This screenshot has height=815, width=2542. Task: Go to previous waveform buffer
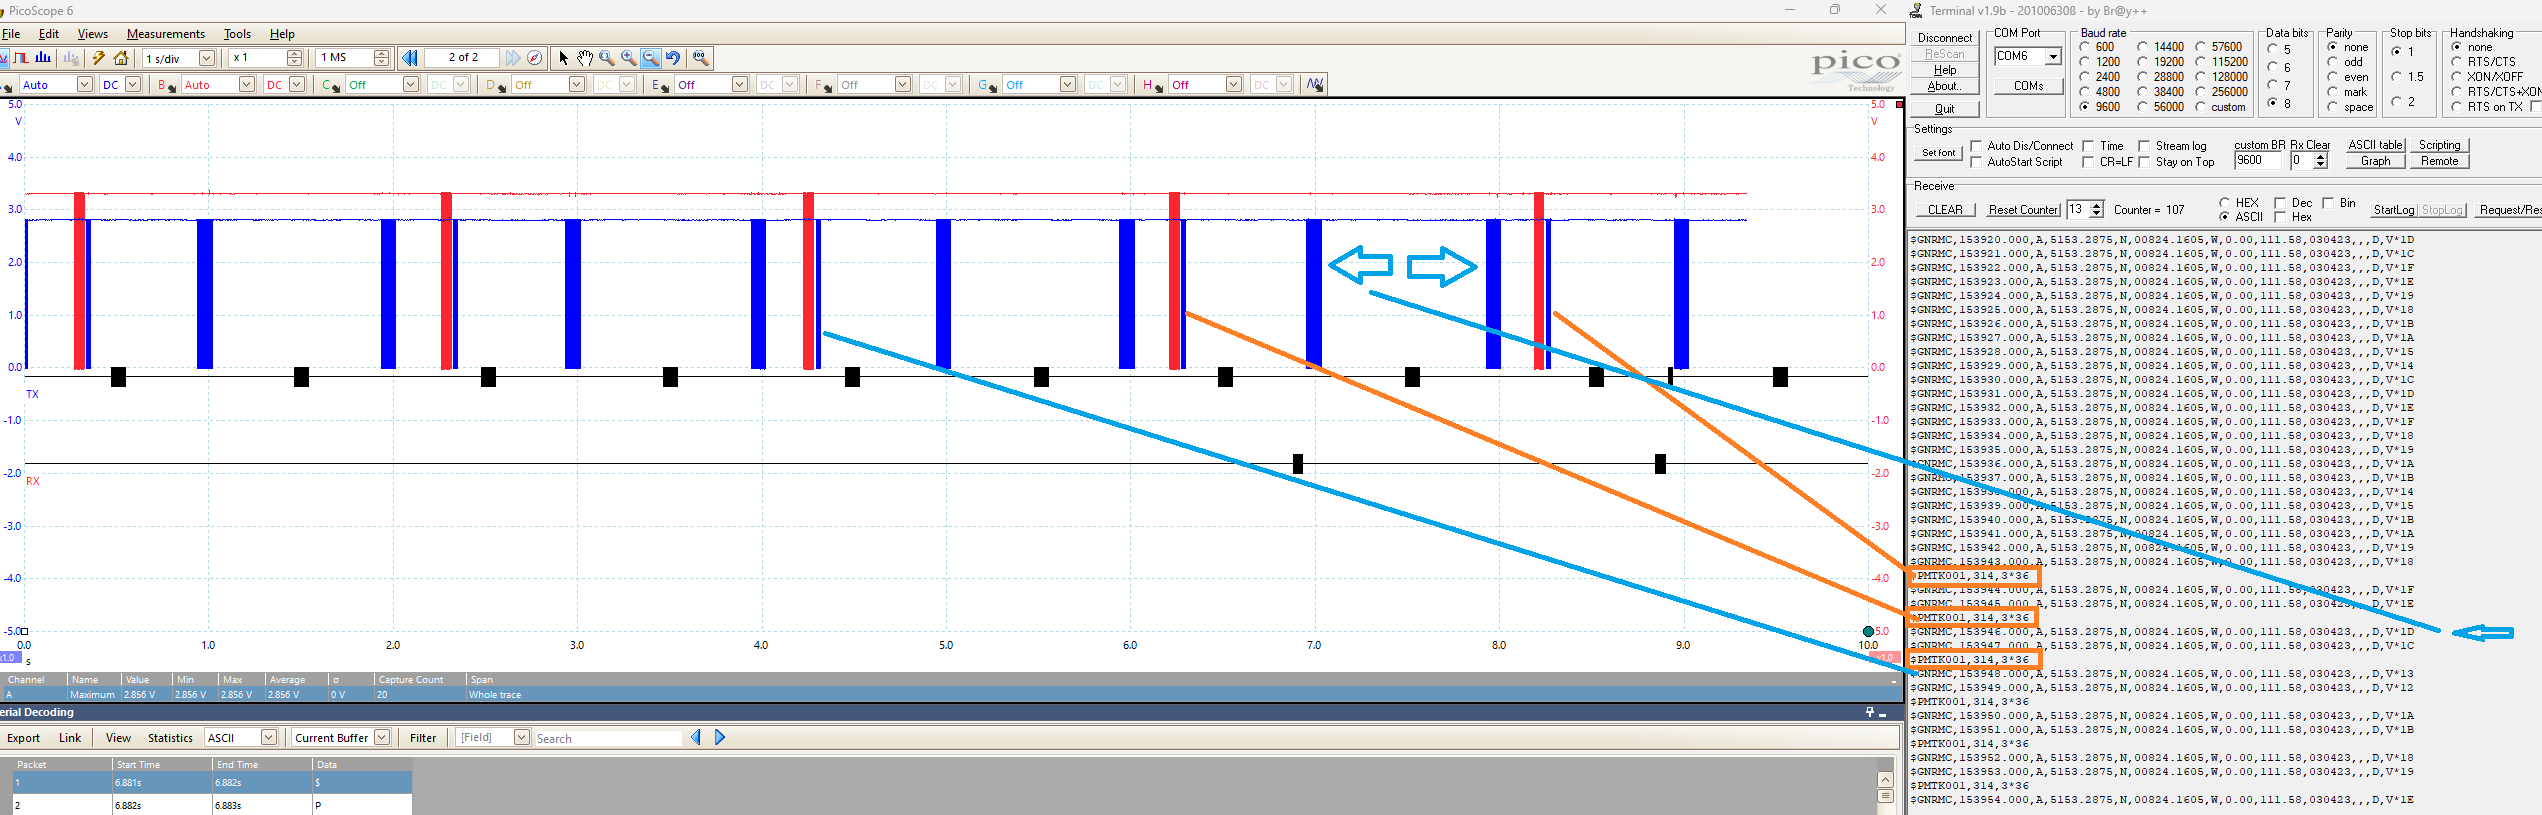coord(410,58)
